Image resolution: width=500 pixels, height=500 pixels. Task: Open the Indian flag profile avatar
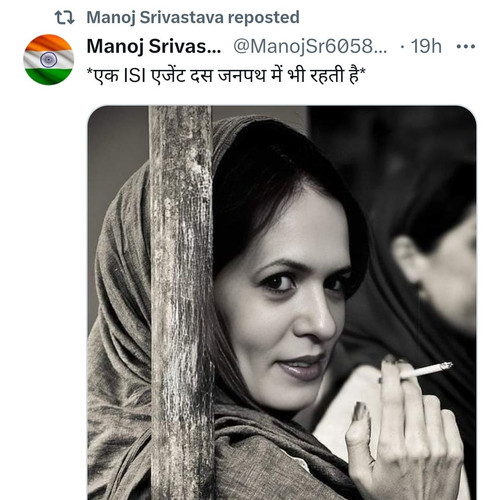tap(49, 59)
